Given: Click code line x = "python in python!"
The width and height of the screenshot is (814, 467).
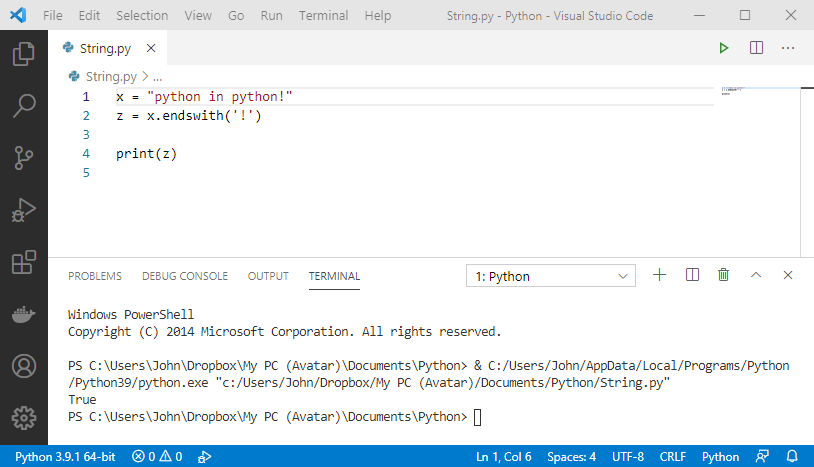Looking at the screenshot, I should pos(204,97).
